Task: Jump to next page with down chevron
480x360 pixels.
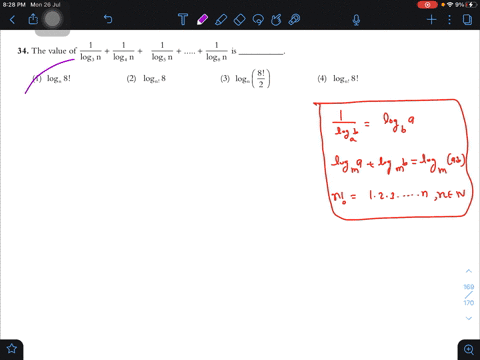Action: click(x=469, y=318)
